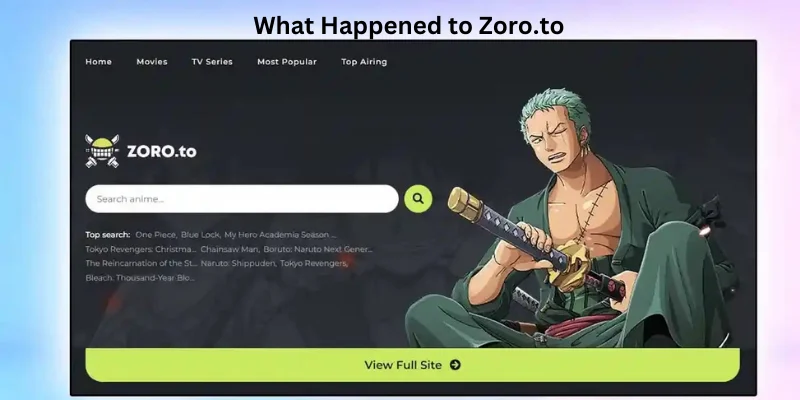Click The Reincarnation of the St... link
800x400 pixels.
[141, 264]
